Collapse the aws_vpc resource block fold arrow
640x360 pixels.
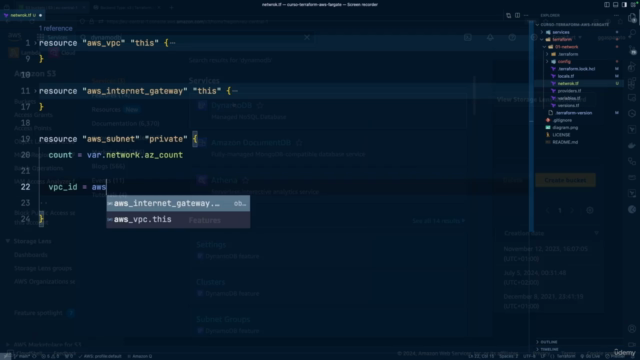click(35, 43)
